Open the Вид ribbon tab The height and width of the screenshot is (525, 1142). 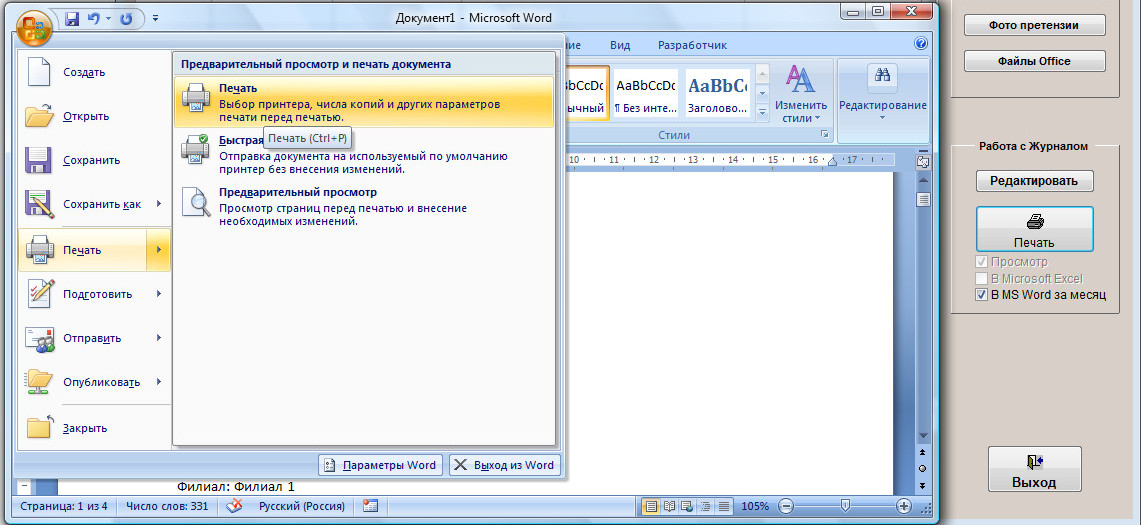point(620,45)
